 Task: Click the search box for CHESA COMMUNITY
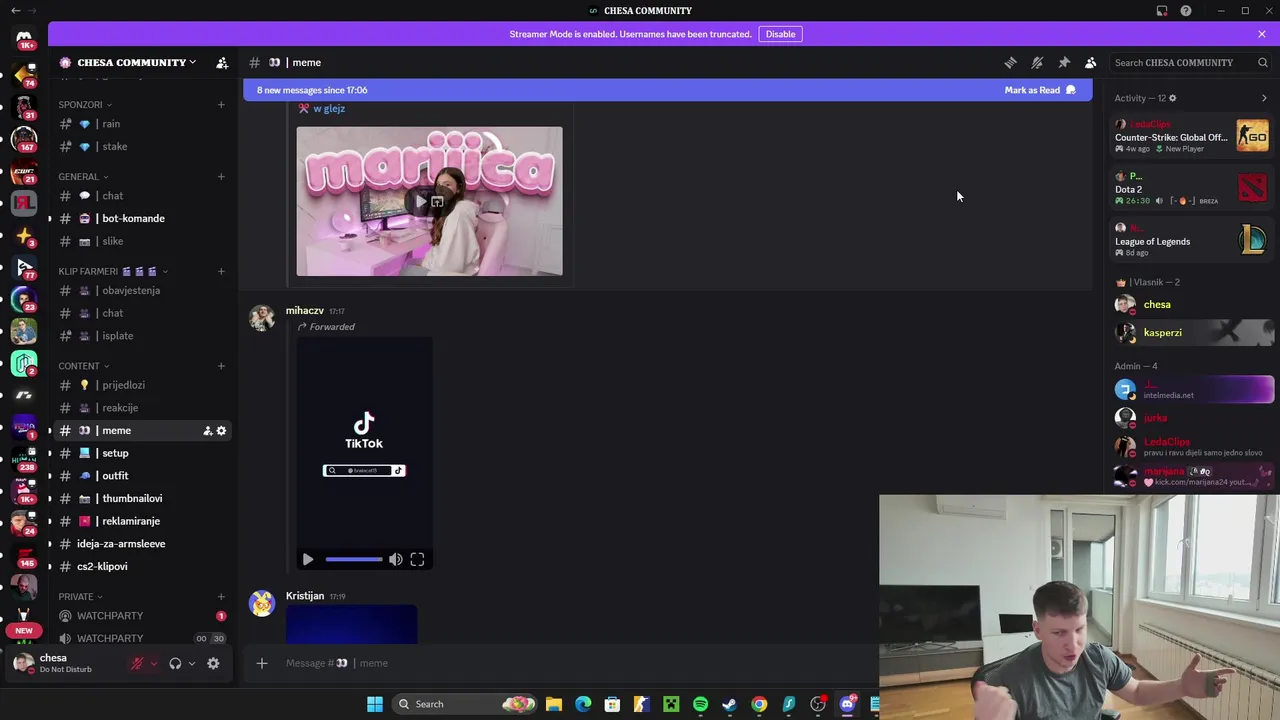pyautogui.click(x=1190, y=62)
